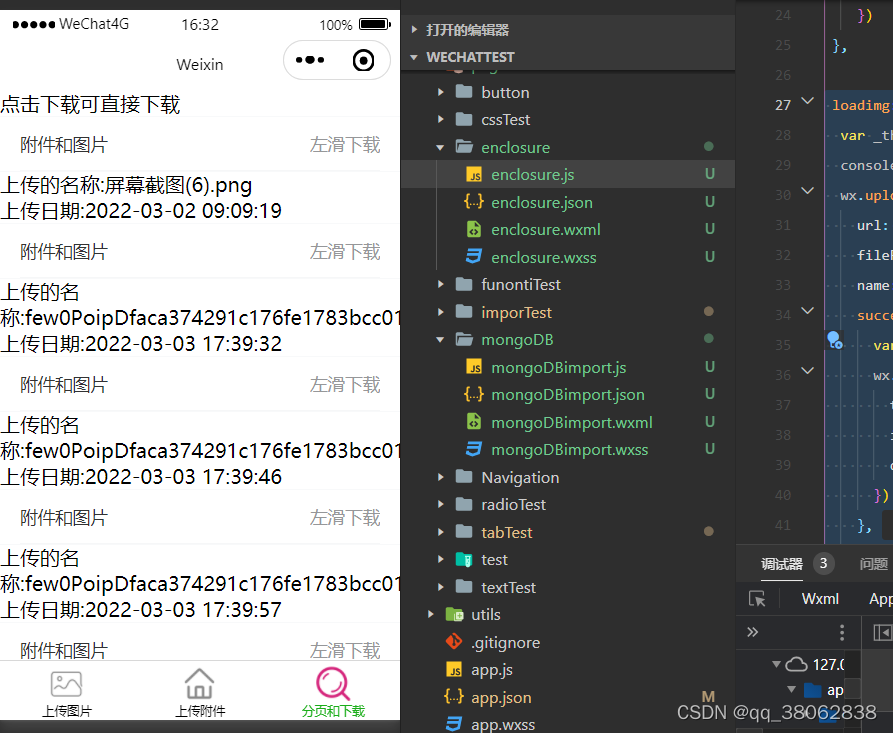Click the breakpoint hint icon at line 35
Viewport: 893px width, 733px height.
(834, 340)
